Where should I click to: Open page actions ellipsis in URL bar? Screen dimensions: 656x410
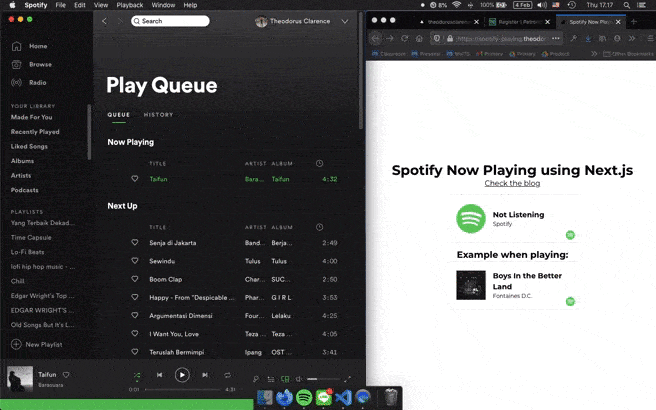556,38
